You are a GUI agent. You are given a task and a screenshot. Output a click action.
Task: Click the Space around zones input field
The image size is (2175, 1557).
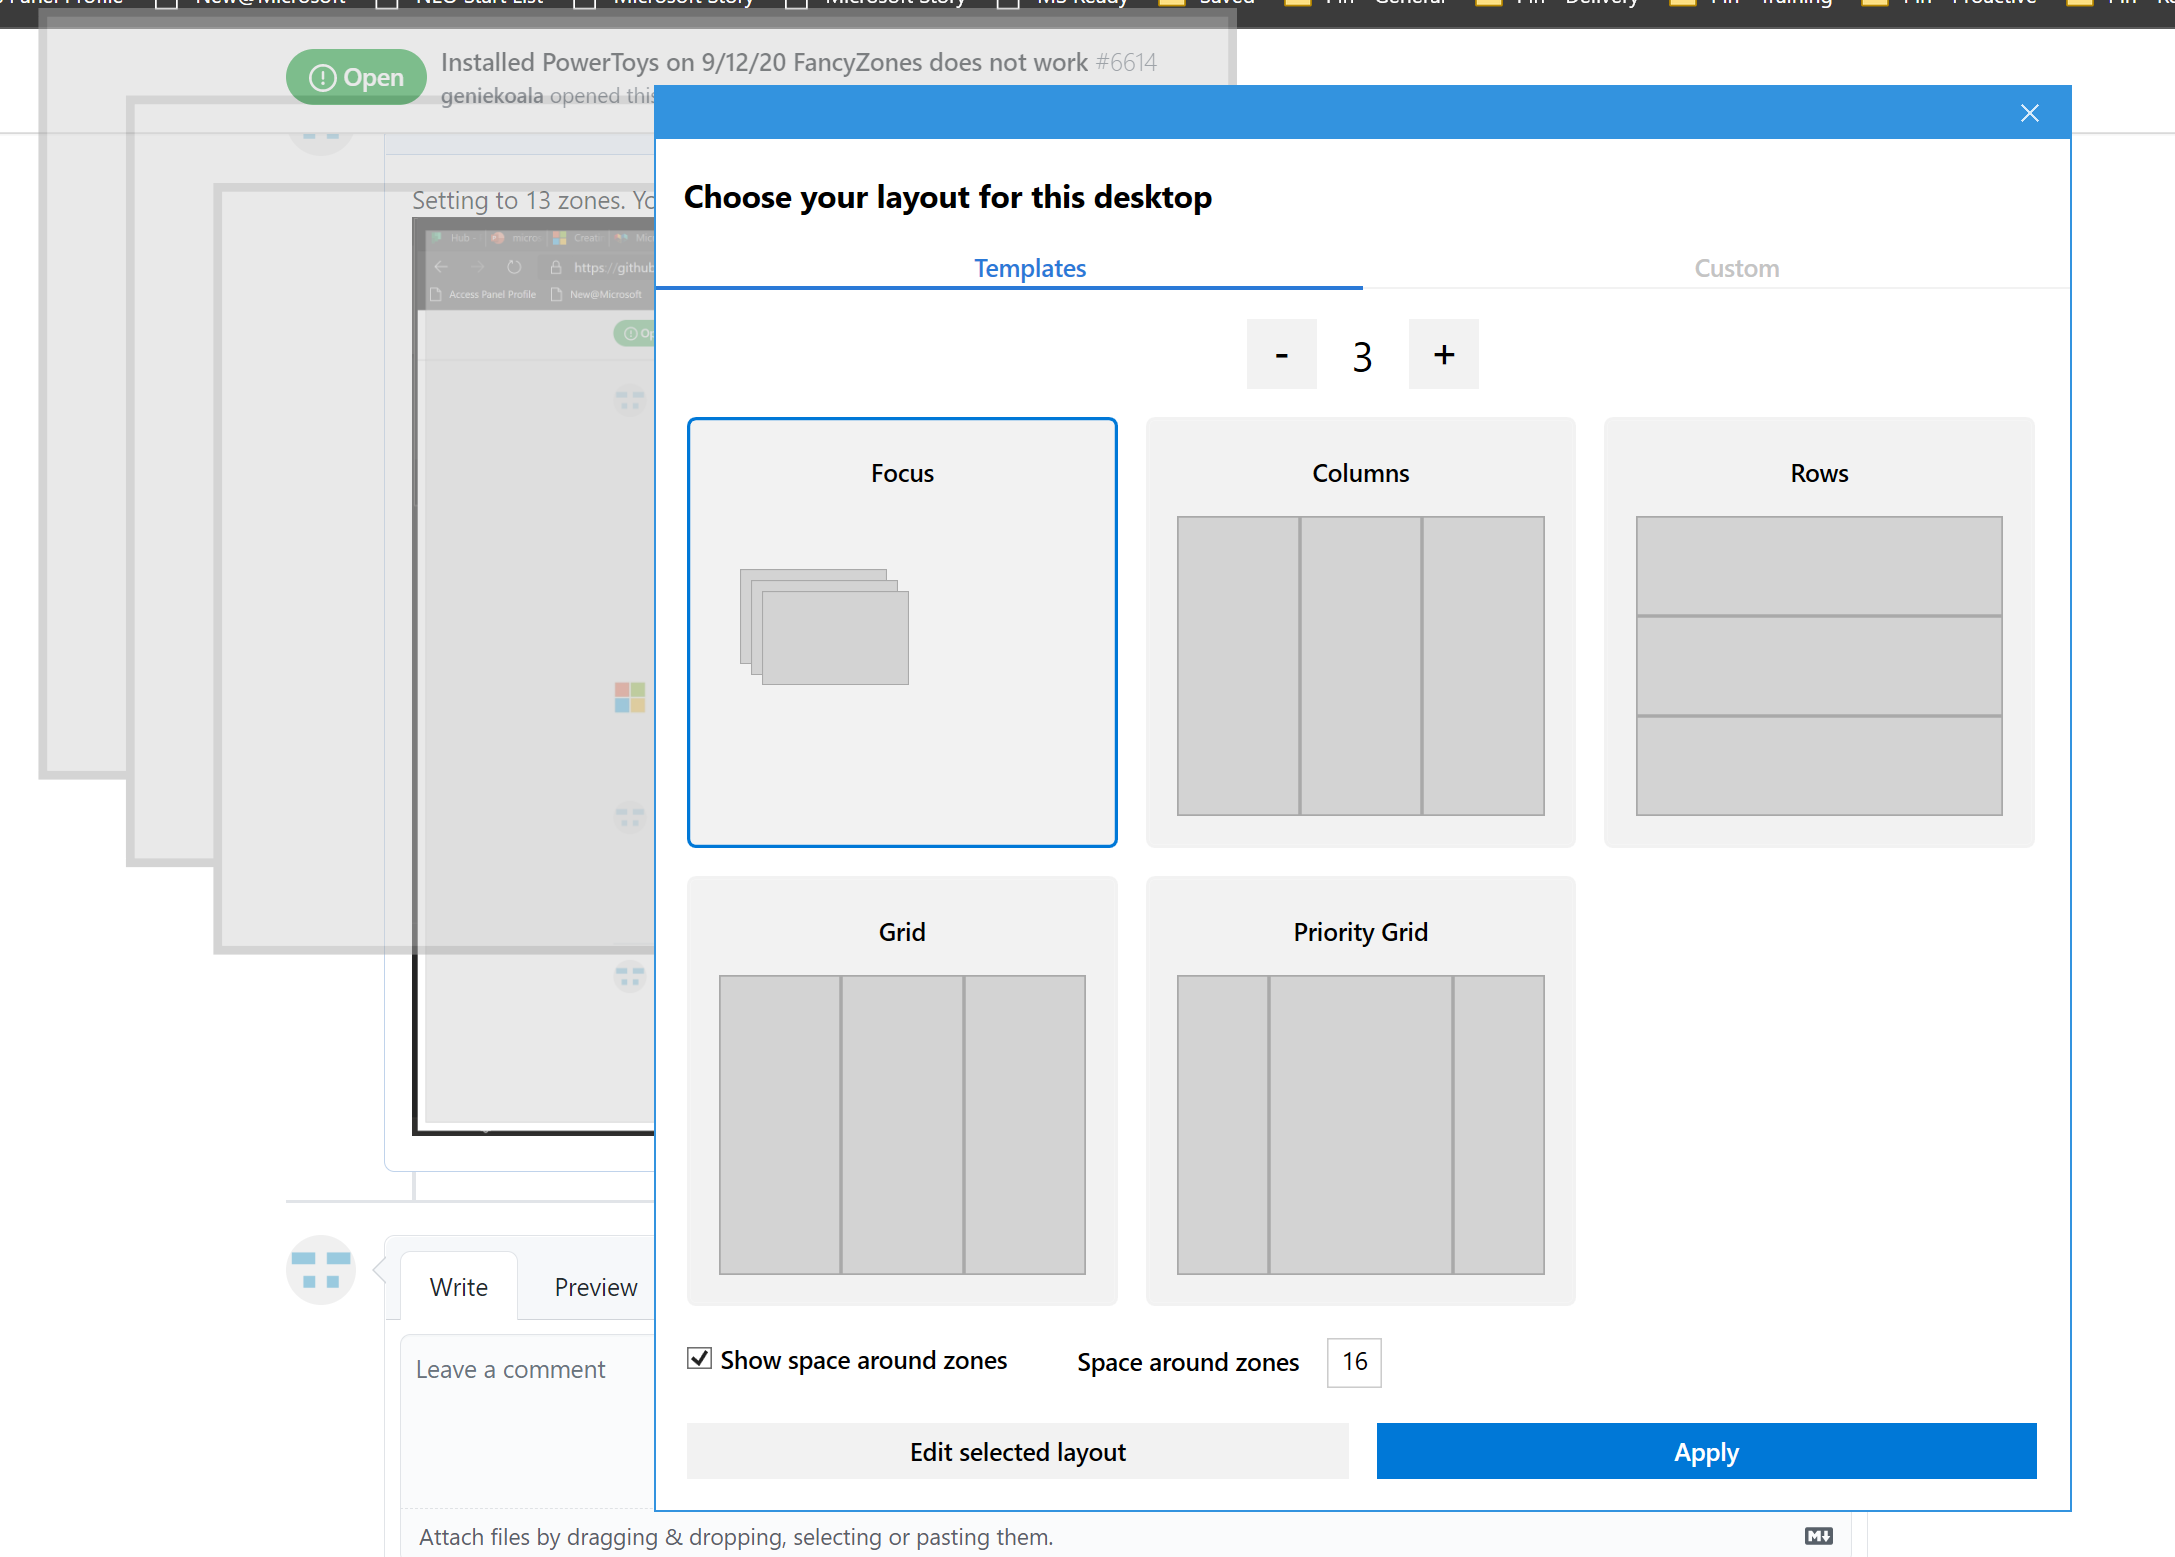[x=1353, y=1362]
